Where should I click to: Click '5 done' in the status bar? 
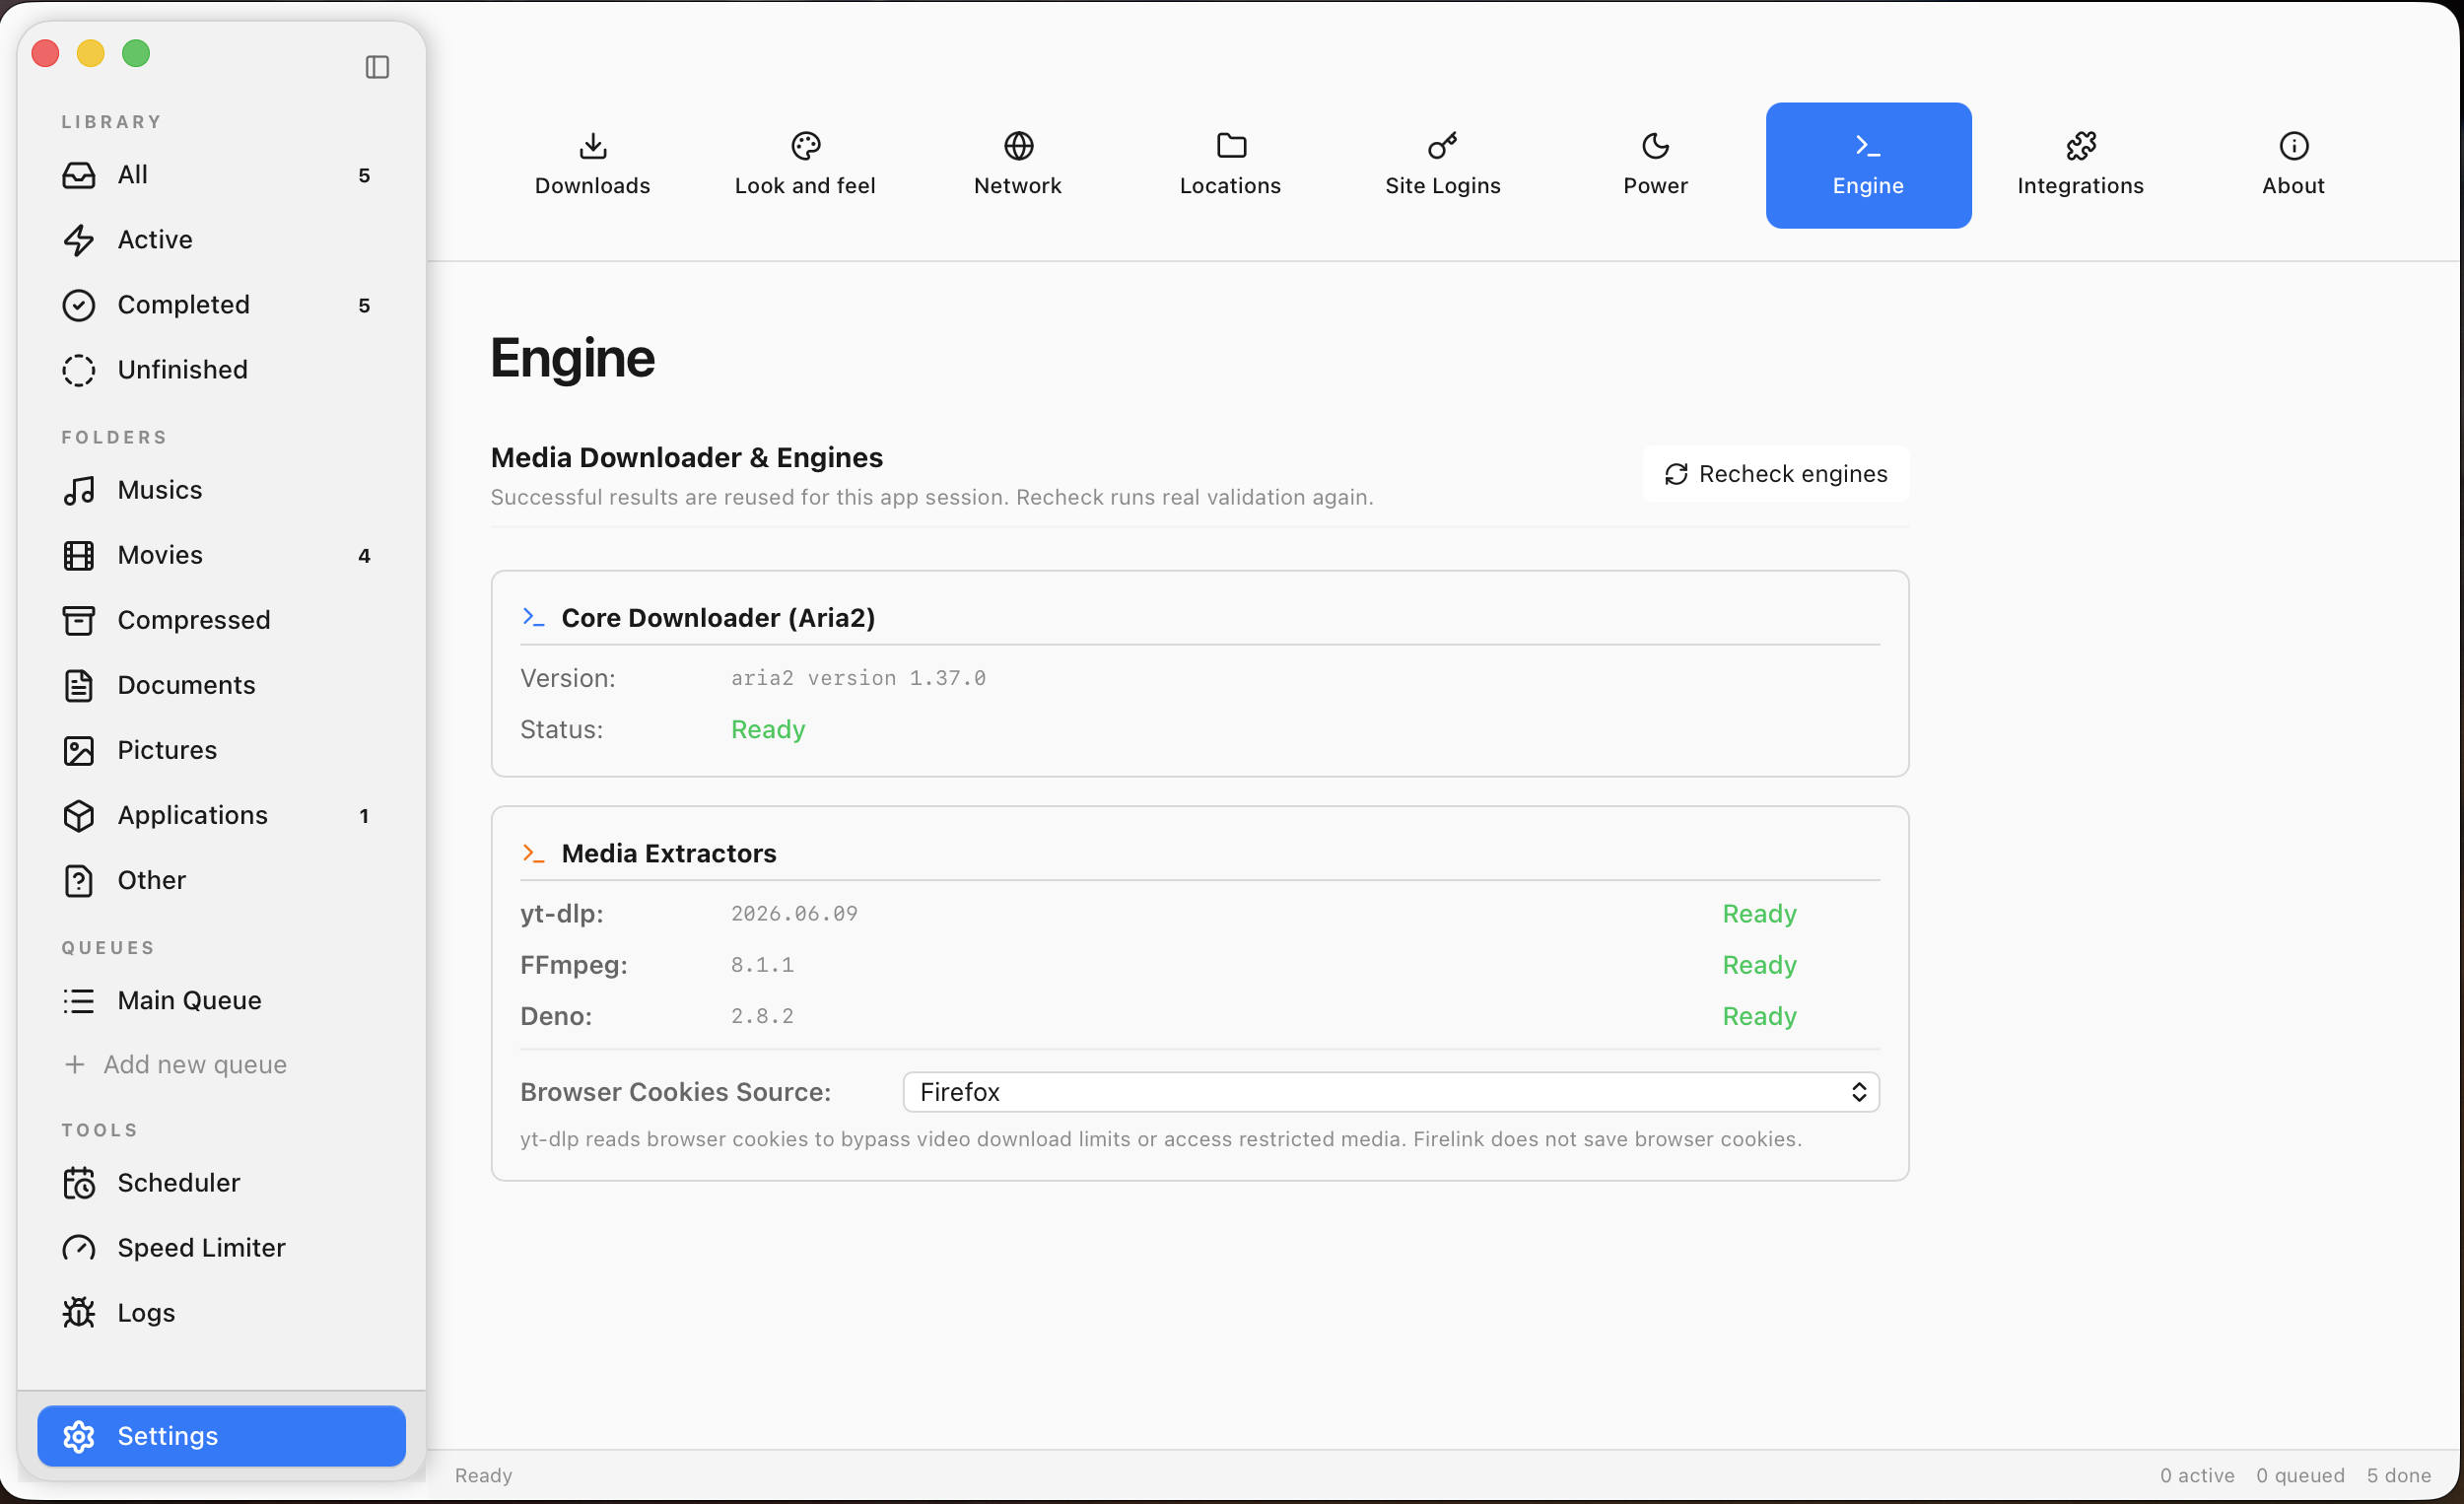(2398, 1475)
